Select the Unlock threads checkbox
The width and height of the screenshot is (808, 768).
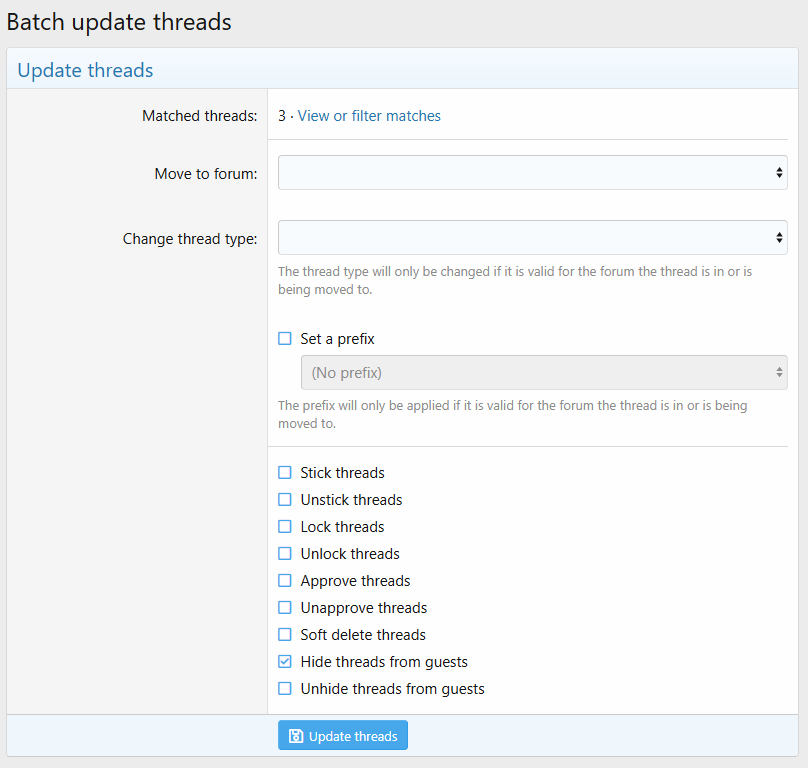coord(285,554)
